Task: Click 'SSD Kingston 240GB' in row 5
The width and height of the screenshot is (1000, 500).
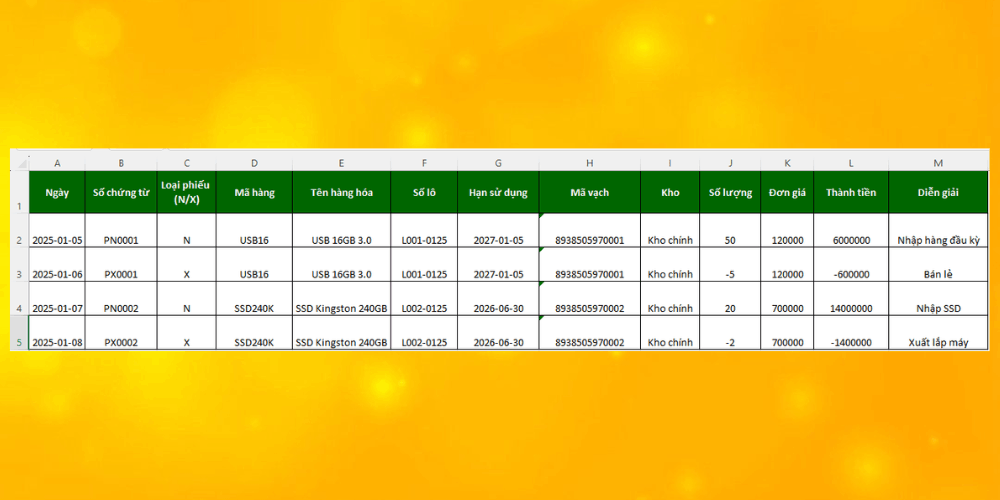Action: (x=342, y=332)
